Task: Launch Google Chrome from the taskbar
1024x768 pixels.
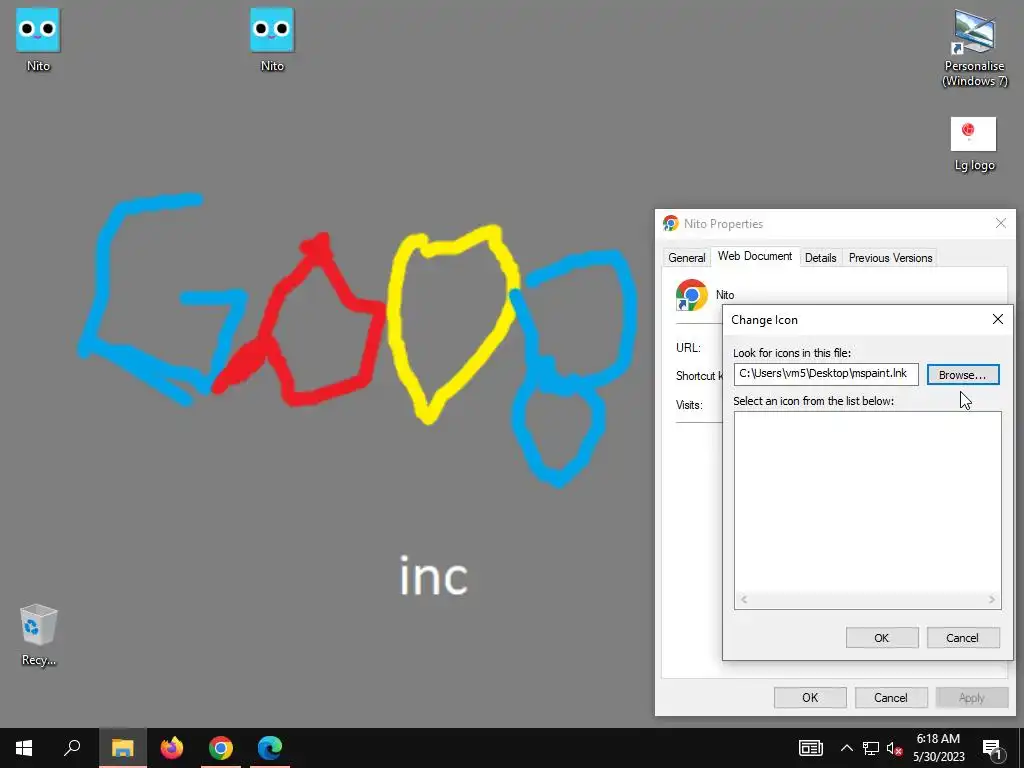Action: (x=221, y=748)
